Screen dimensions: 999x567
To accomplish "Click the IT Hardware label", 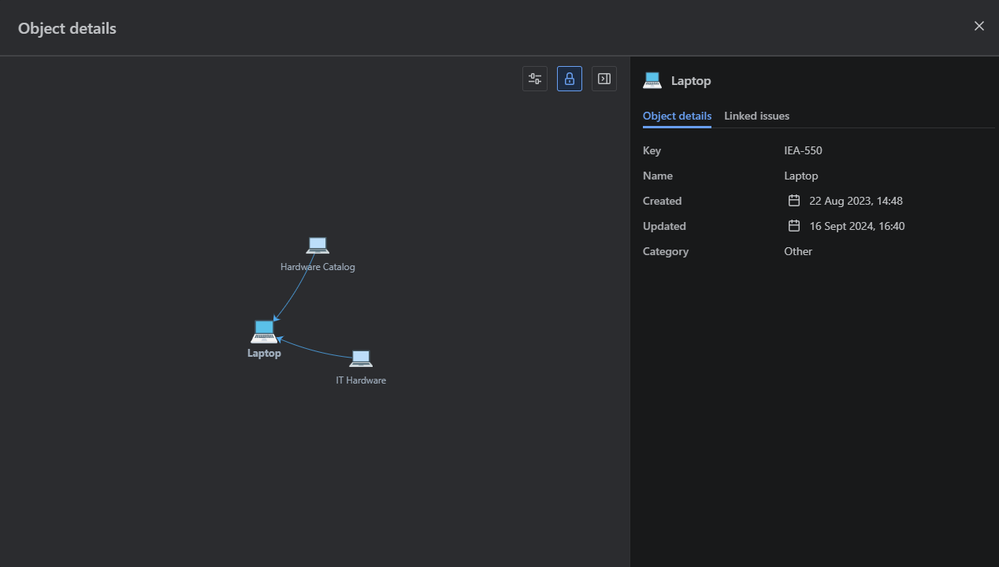I will click(361, 380).
